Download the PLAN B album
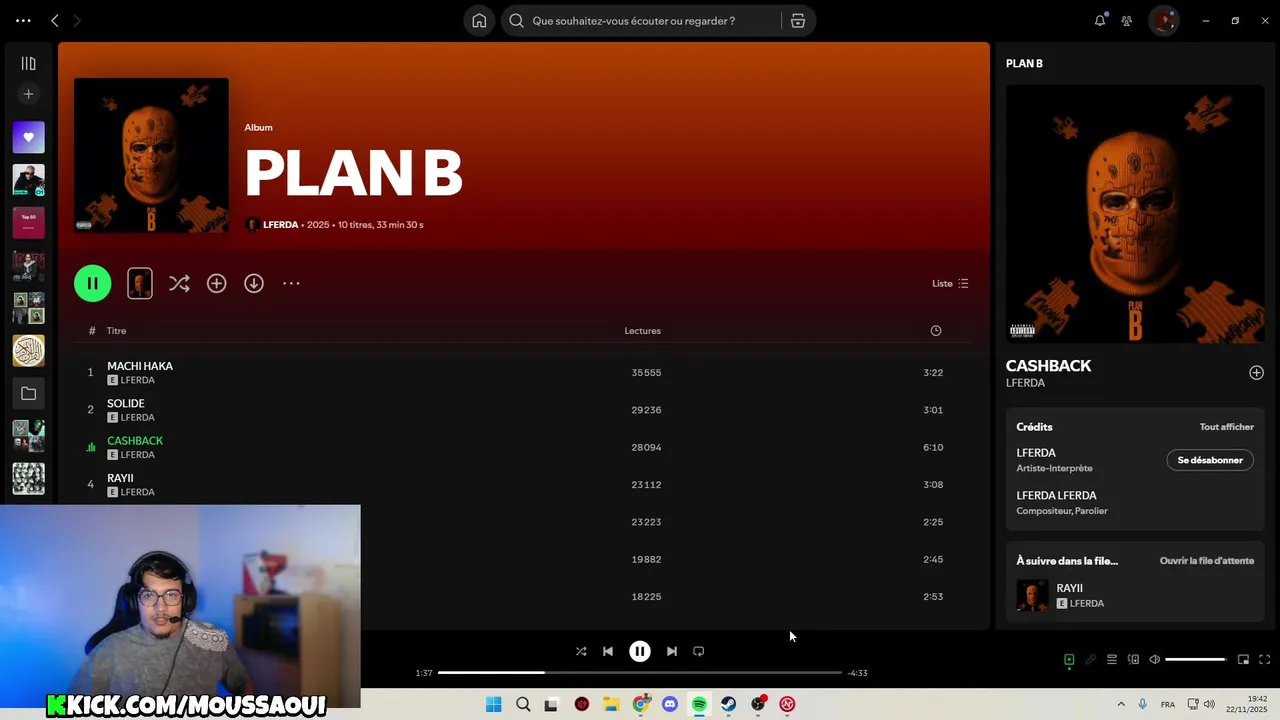 [x=254, y=284]
